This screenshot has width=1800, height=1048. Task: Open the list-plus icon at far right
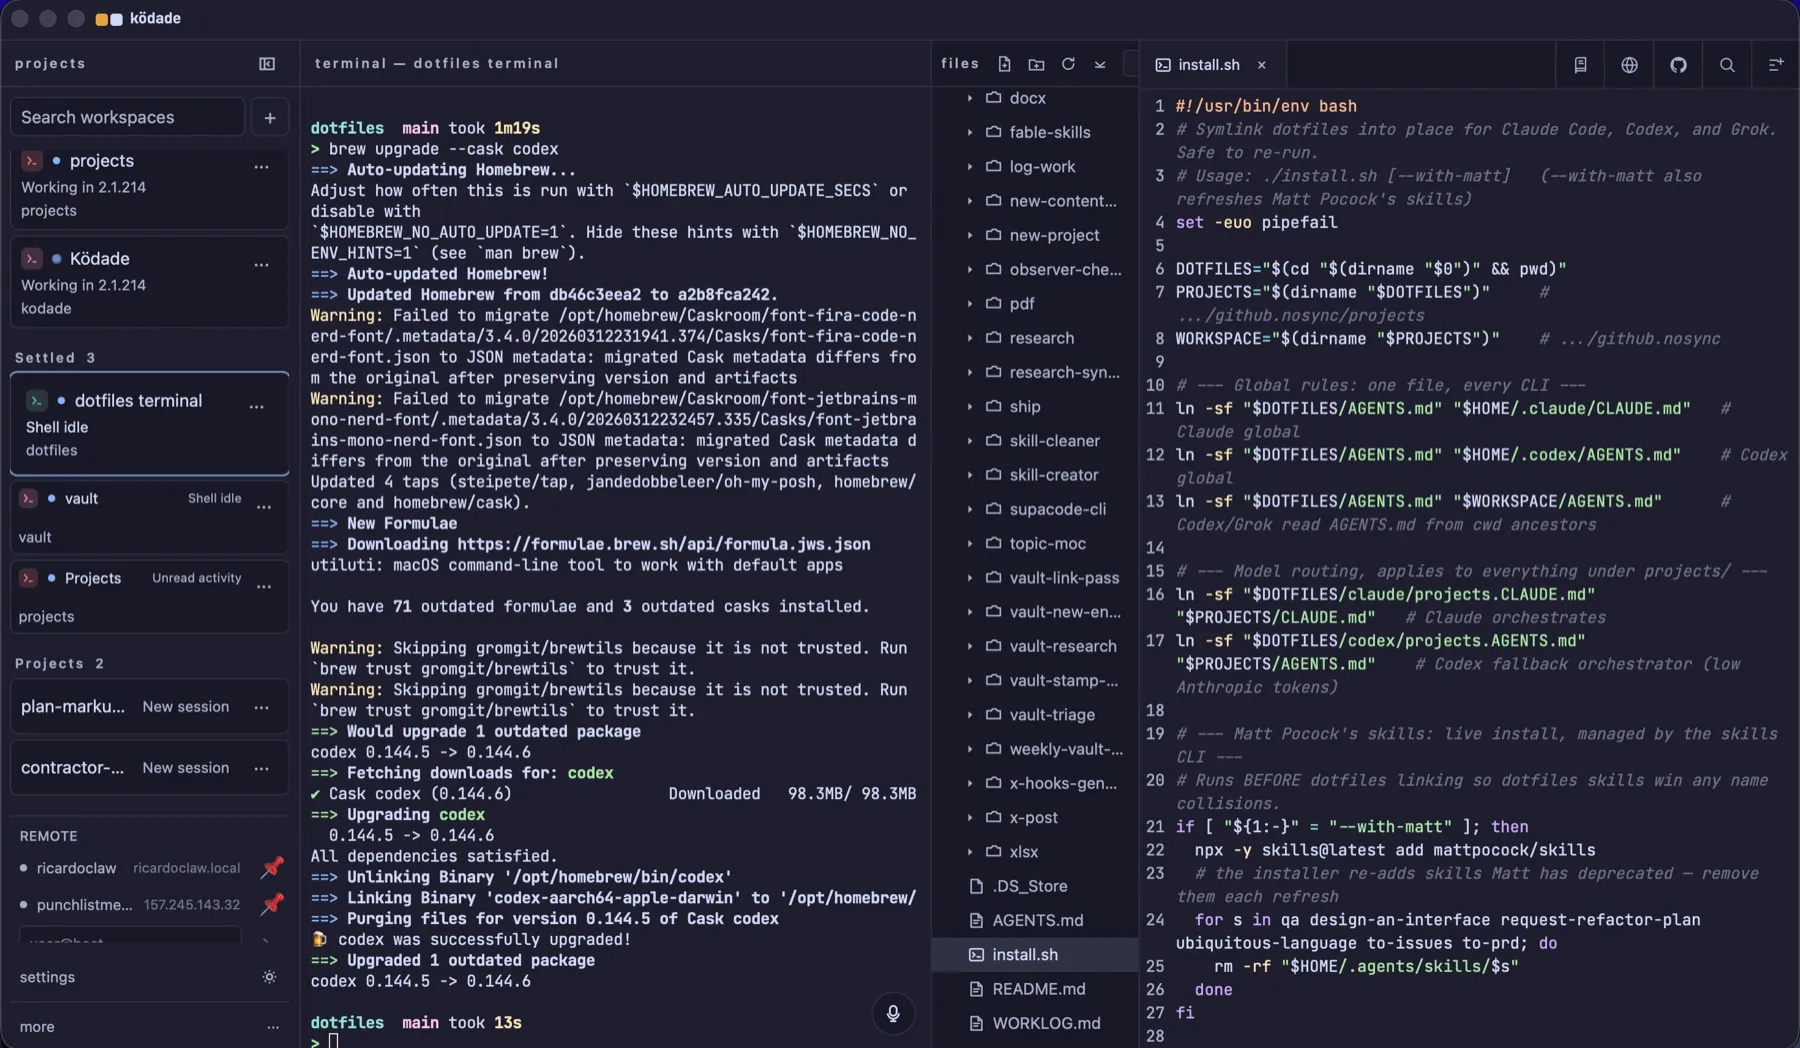(1776, 65)
